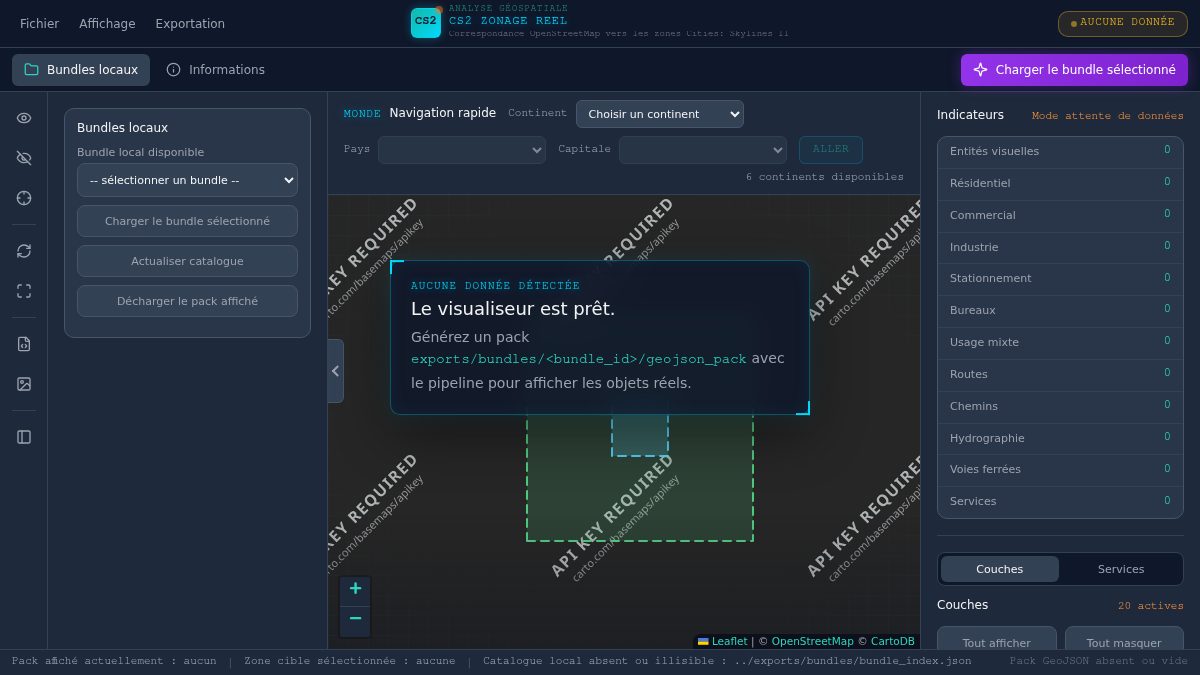The height and width of the screenshot is (675, 1200).
Task: Click Zone cible sélectionnée status entry
Action: 350,661
